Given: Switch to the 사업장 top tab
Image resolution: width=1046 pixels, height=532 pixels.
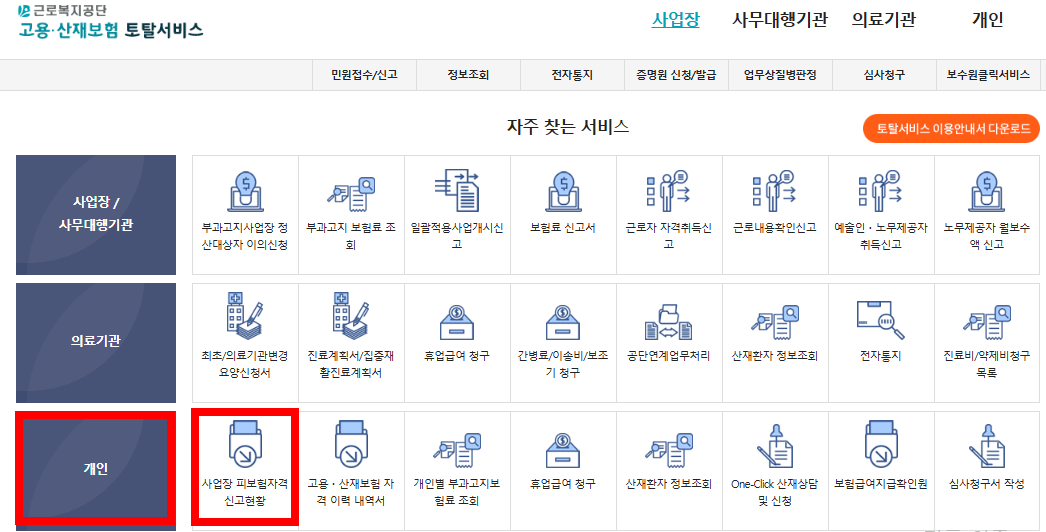Looking at the screenshot, I should (676, 19).
